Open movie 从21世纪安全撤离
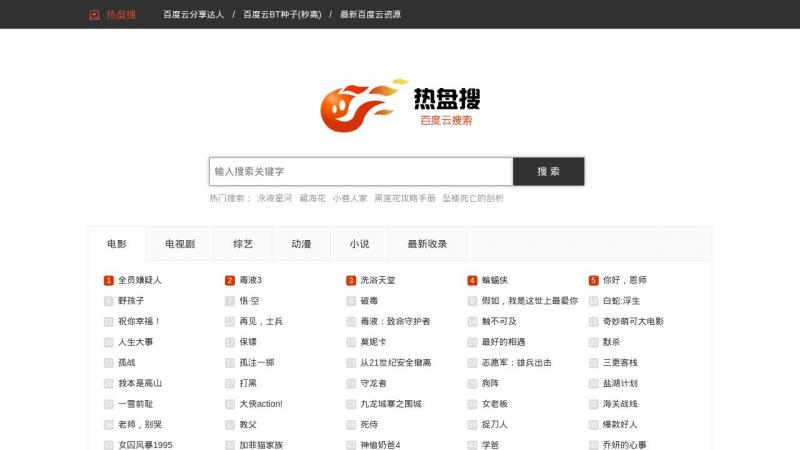This screenshot has width=800, height=450. tap(396, 362)
